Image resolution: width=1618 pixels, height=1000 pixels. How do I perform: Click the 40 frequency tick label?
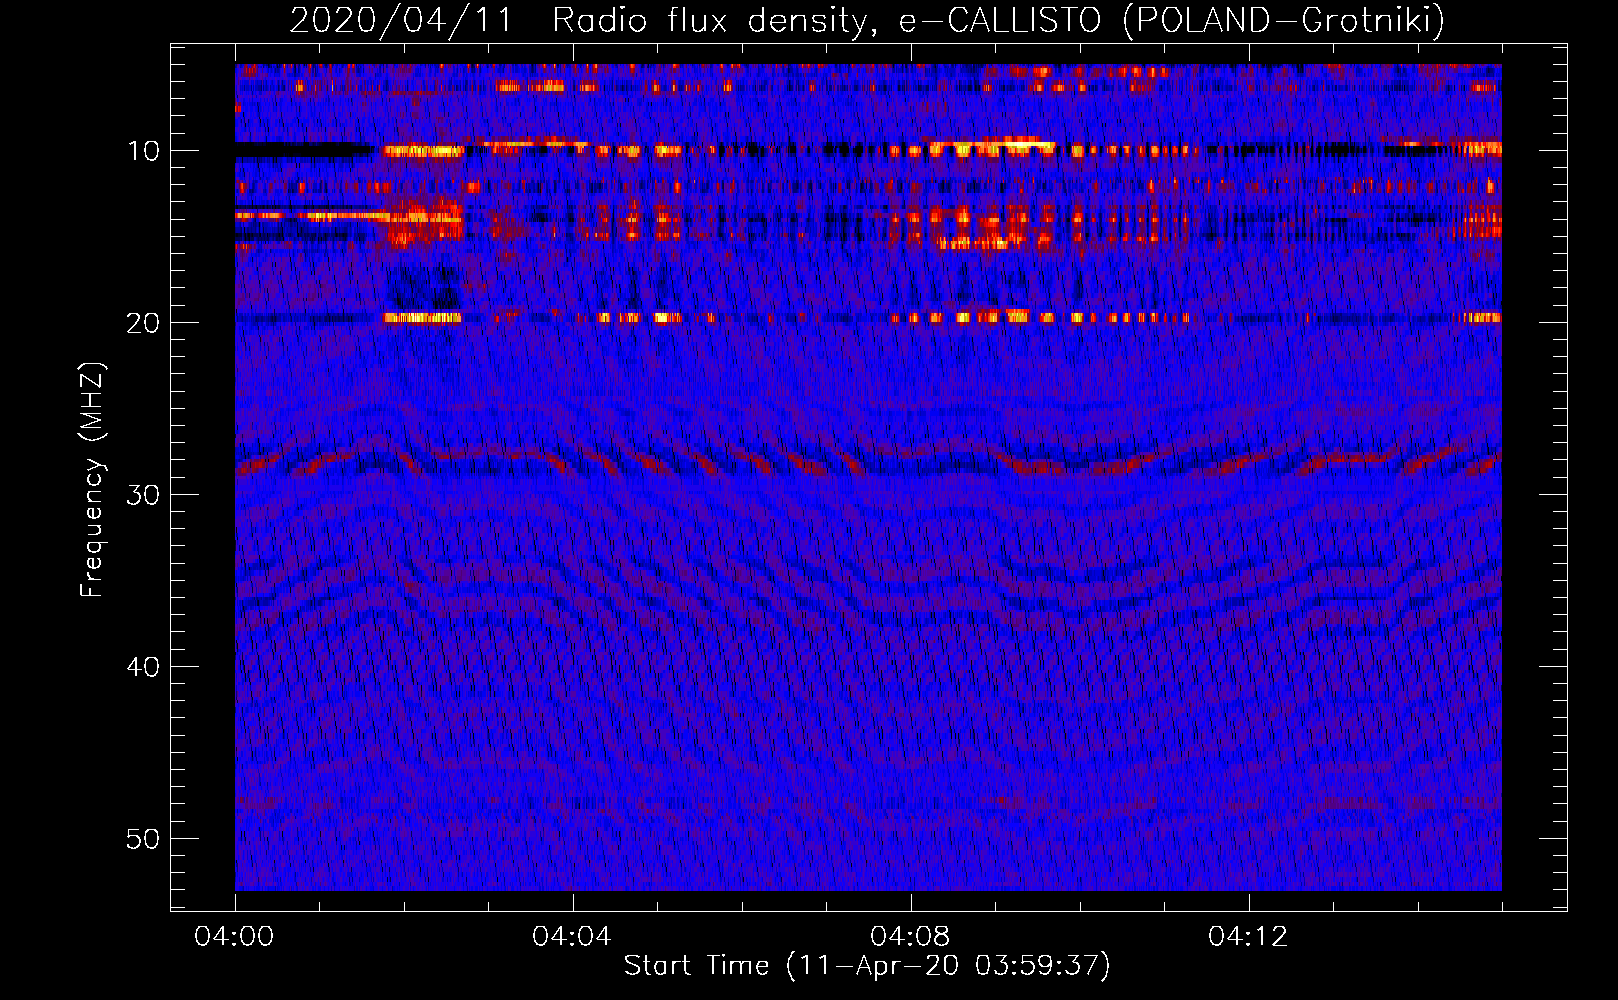pyautogui.click(x=143, y=667)
